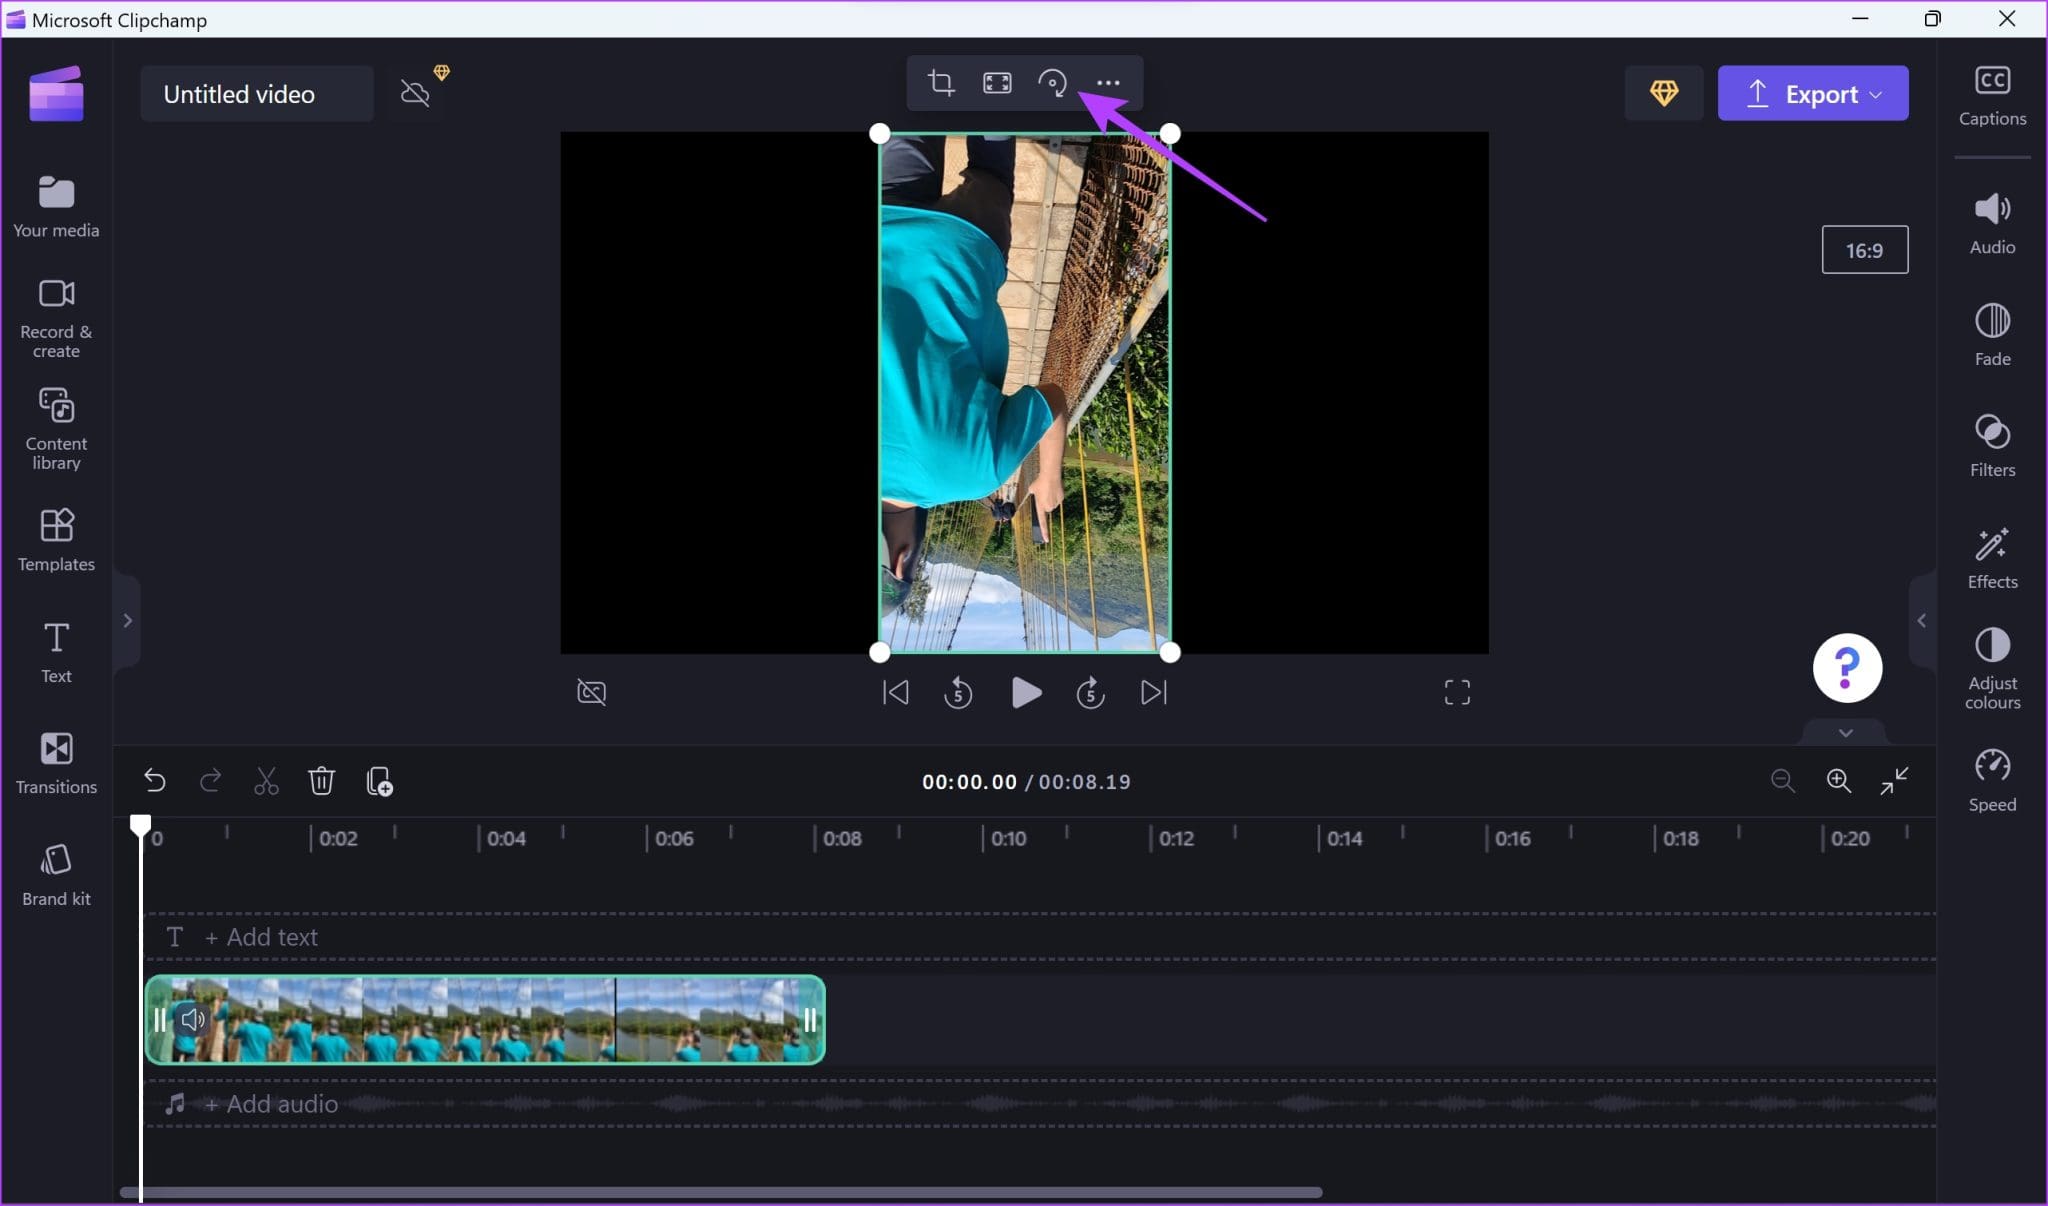The width and height of the screenshot is (2048, 1206).
Task: Open the help question mark button
Action: (1847, 668)
